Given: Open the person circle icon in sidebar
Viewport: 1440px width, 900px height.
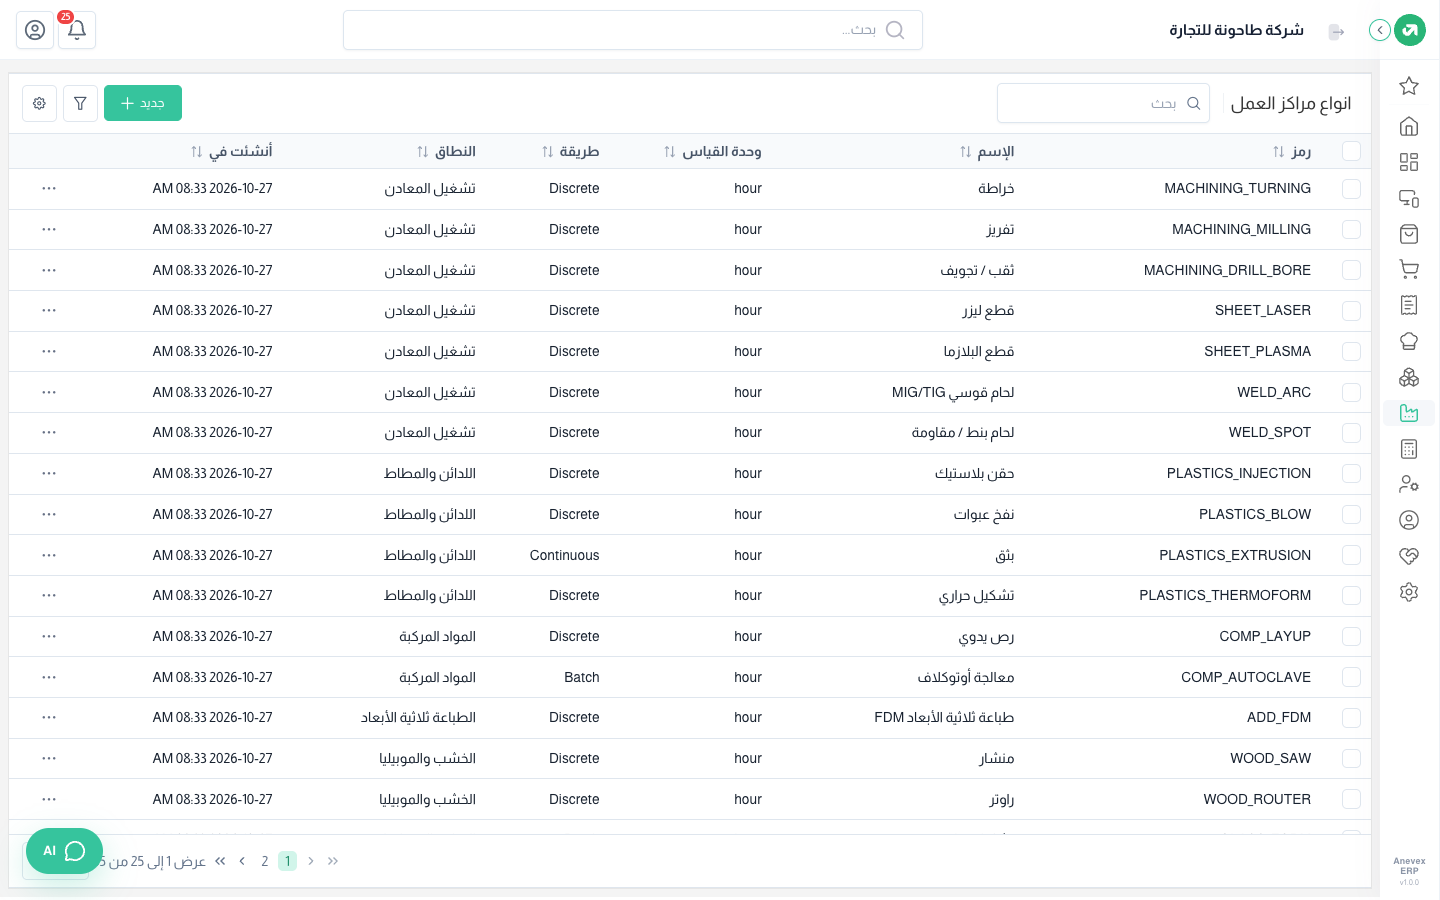Looking at the screenshot, I should tap(1409, 520).
